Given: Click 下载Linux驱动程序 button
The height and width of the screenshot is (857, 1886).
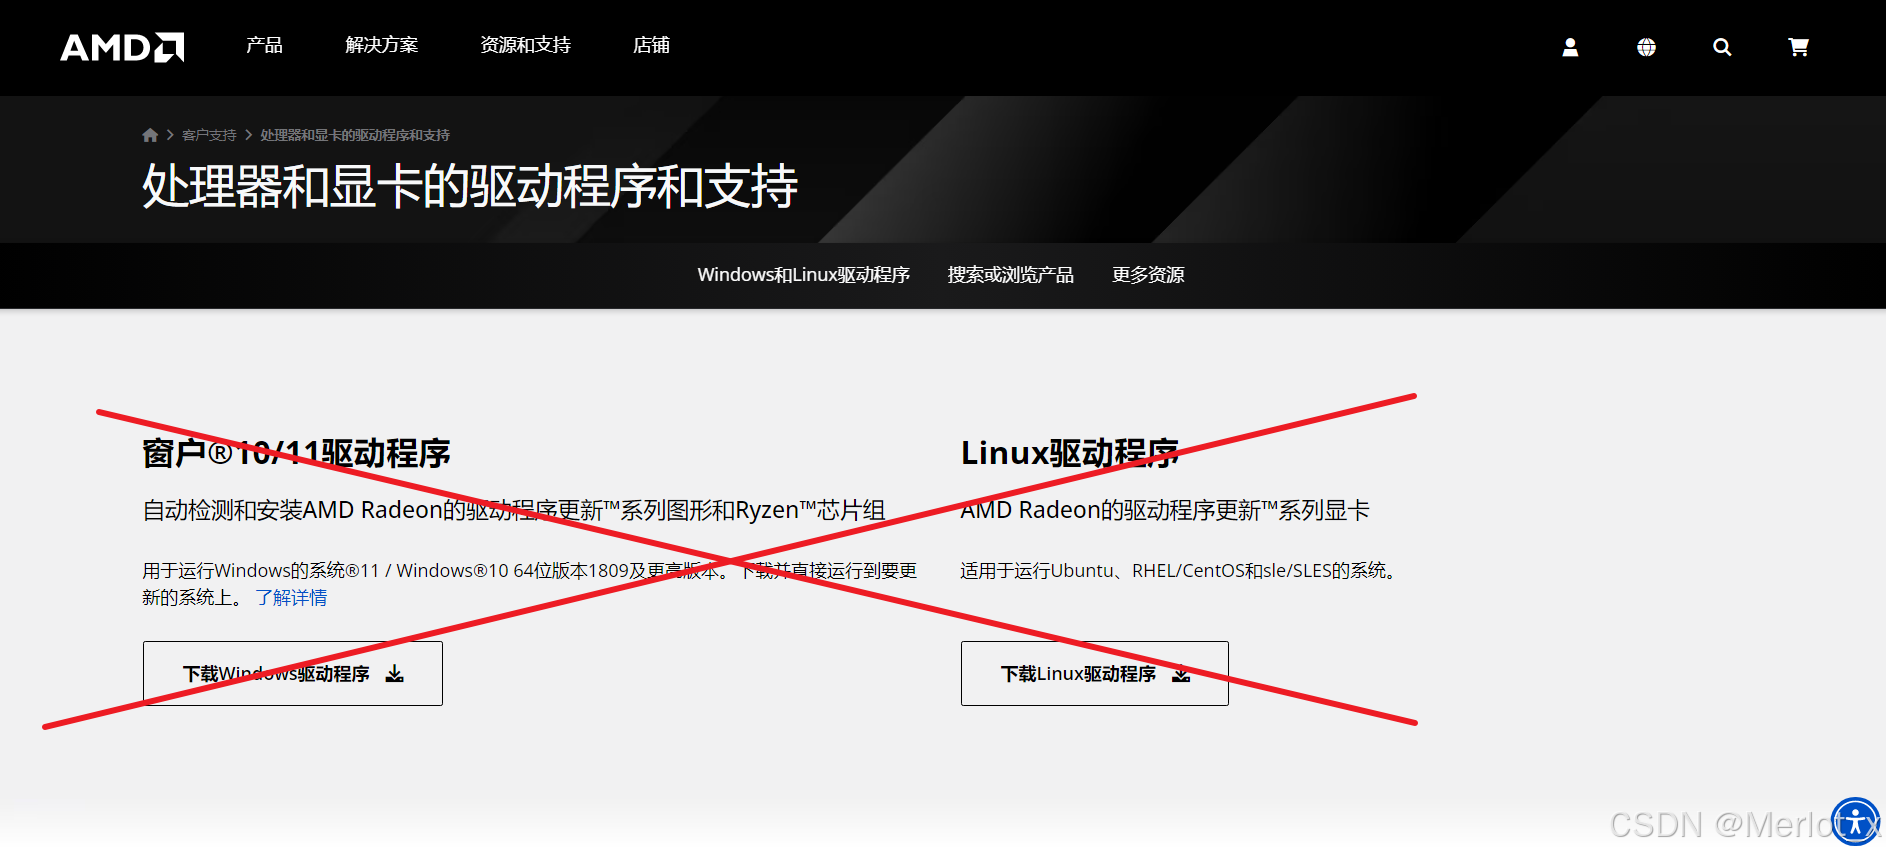Looking at the screenshot, I should pyautogui.click(x=1095, y=674).
